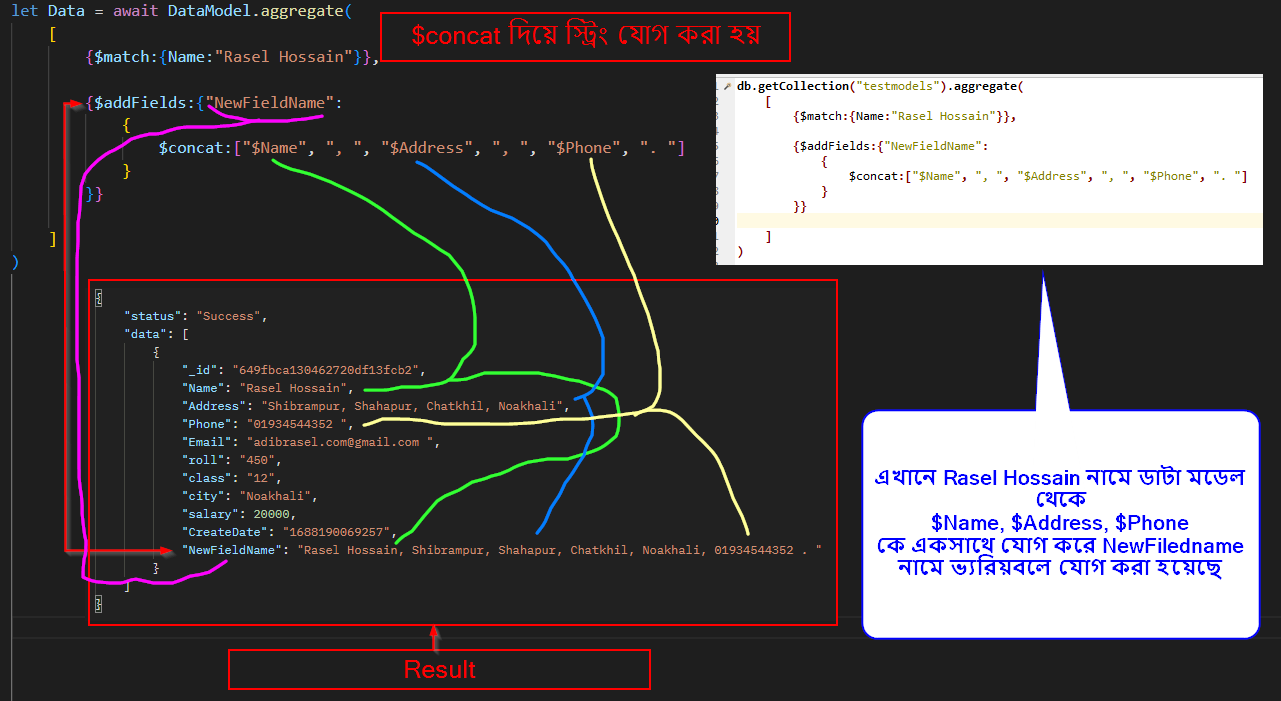Viewport: 1281px width, 701px height.
Task: Click the blue Bengali explanation callout box
Action: click(1060, 522)
